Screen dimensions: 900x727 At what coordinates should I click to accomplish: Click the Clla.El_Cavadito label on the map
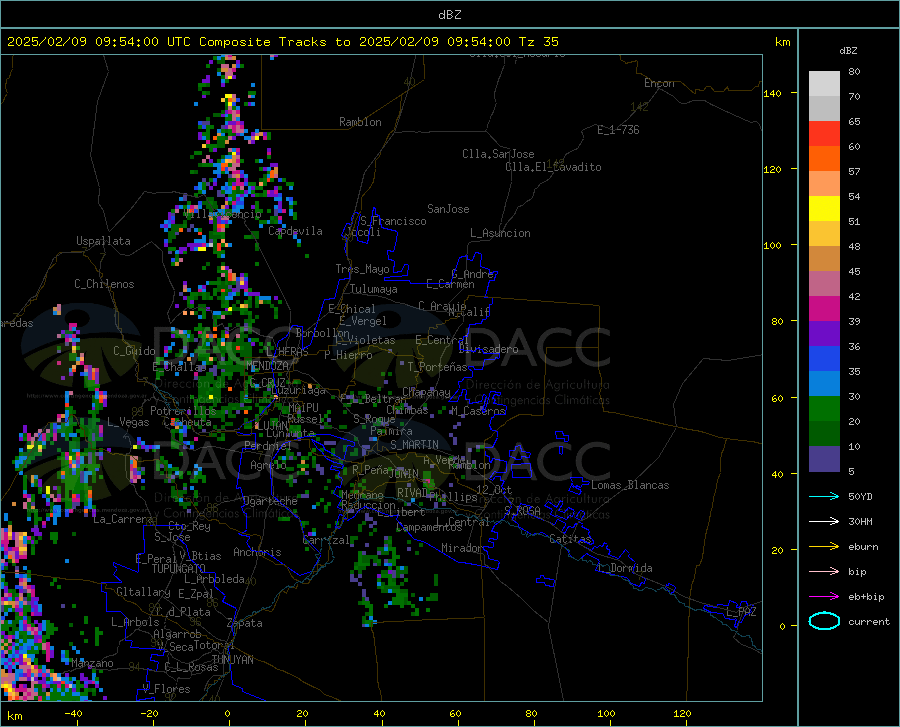pyautogui.click(x=553, y=167)
